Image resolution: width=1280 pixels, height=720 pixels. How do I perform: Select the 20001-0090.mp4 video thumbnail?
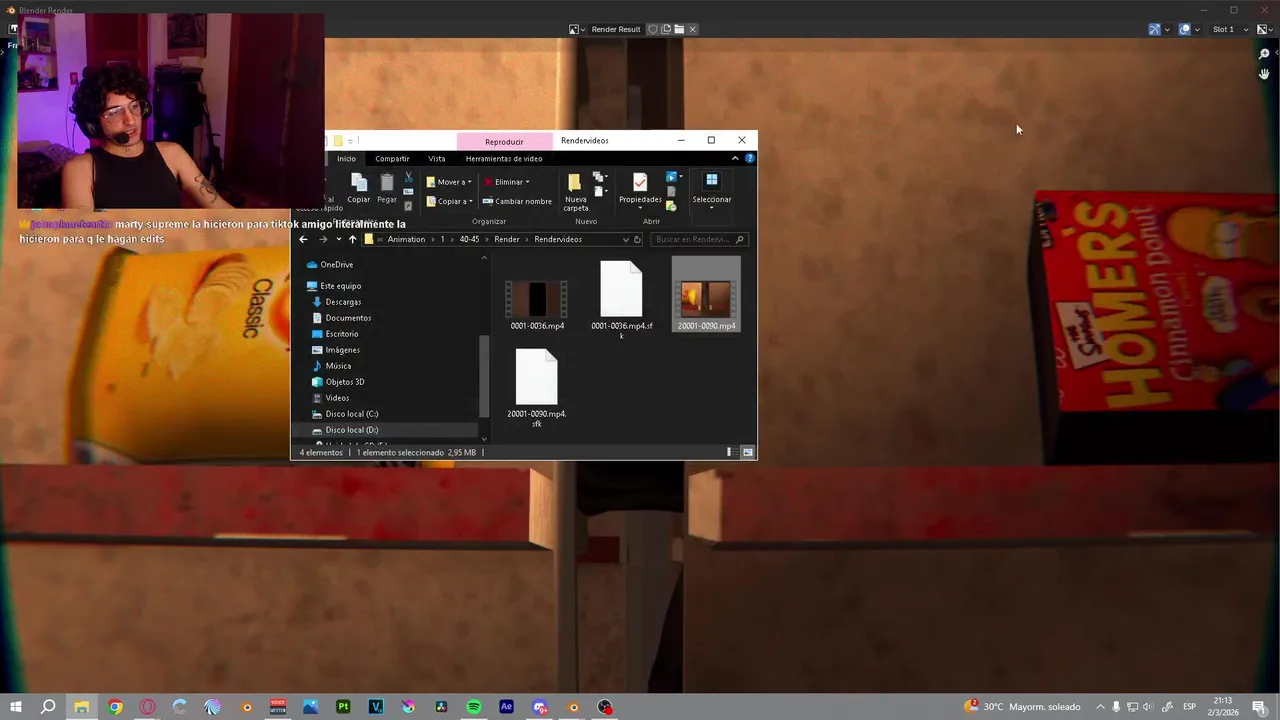(706, 299)
